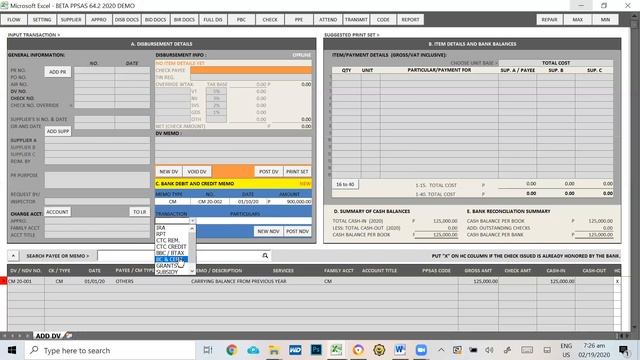Click the 16 to 40 items button
This screenshot has width=640, height=360.
tap(345, 184)
